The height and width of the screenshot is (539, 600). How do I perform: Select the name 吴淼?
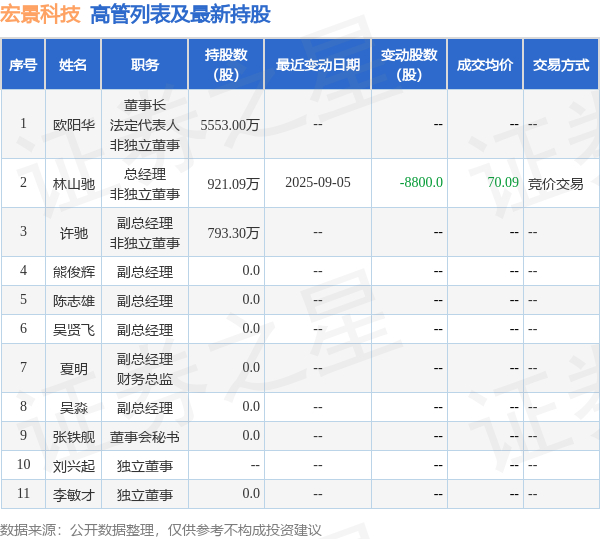[74, 407]
